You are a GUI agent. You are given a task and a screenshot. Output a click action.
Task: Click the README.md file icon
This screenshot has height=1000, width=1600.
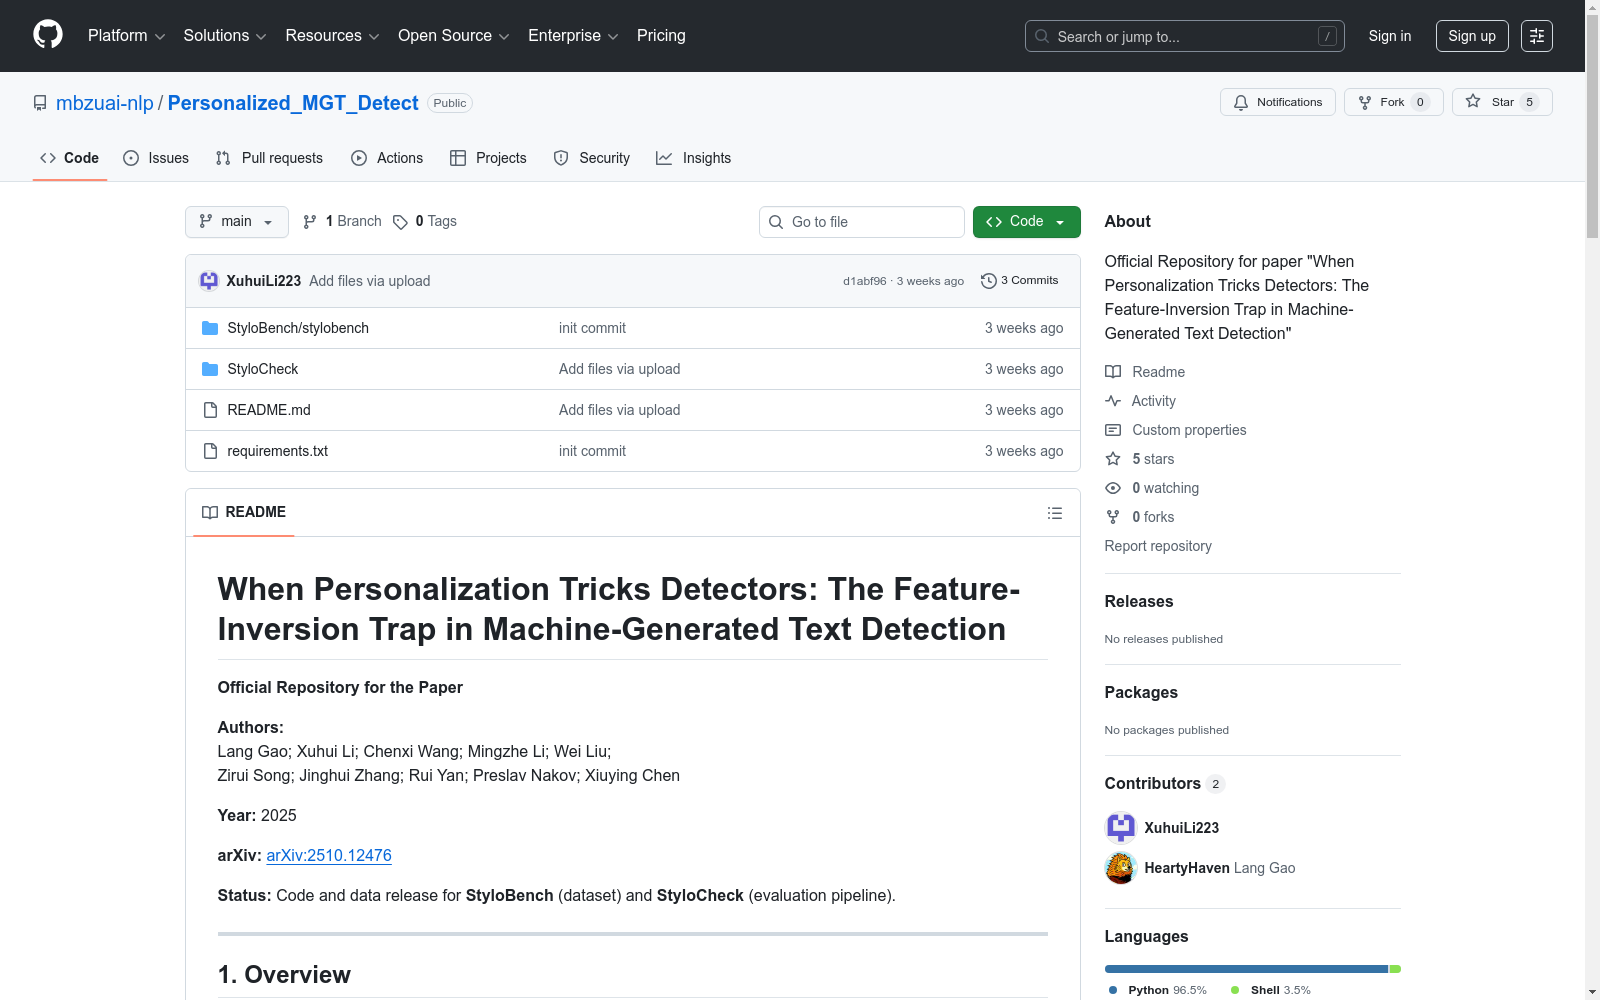(x=210, y=410)
